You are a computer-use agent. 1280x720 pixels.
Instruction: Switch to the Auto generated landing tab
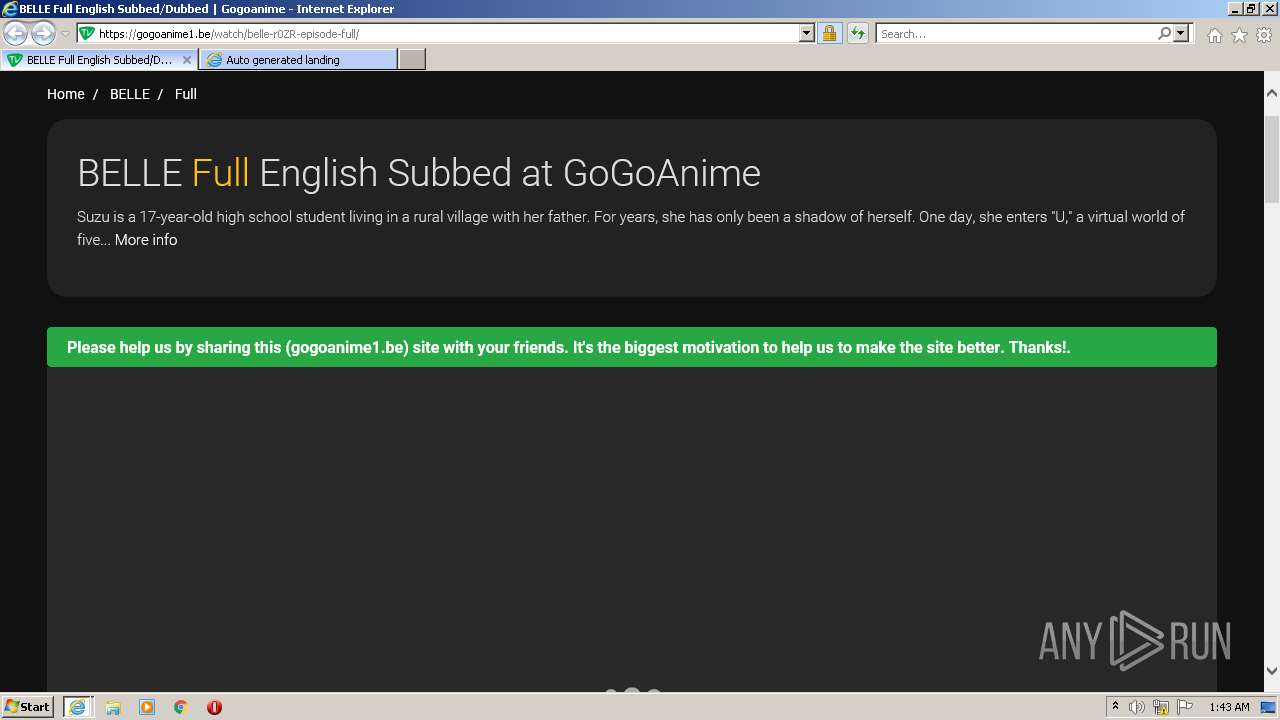pyautogui.click(x=298, y=60)
